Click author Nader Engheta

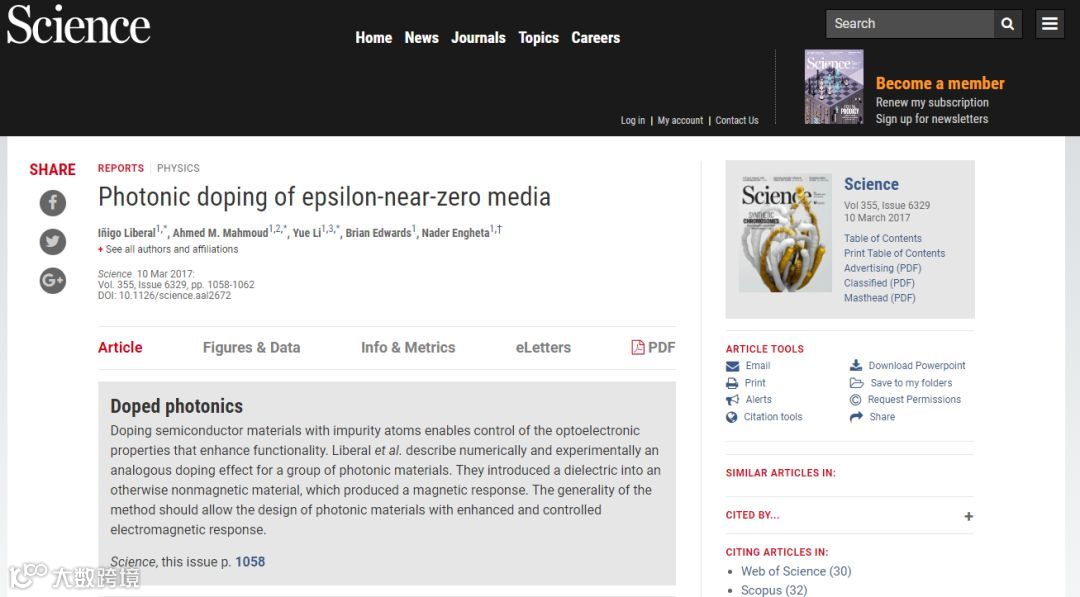455,233
